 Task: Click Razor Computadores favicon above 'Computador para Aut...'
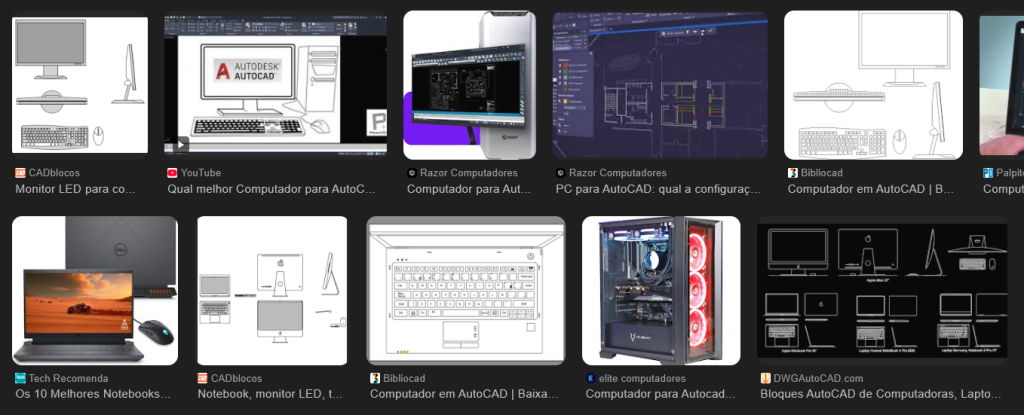pos(412,173)
